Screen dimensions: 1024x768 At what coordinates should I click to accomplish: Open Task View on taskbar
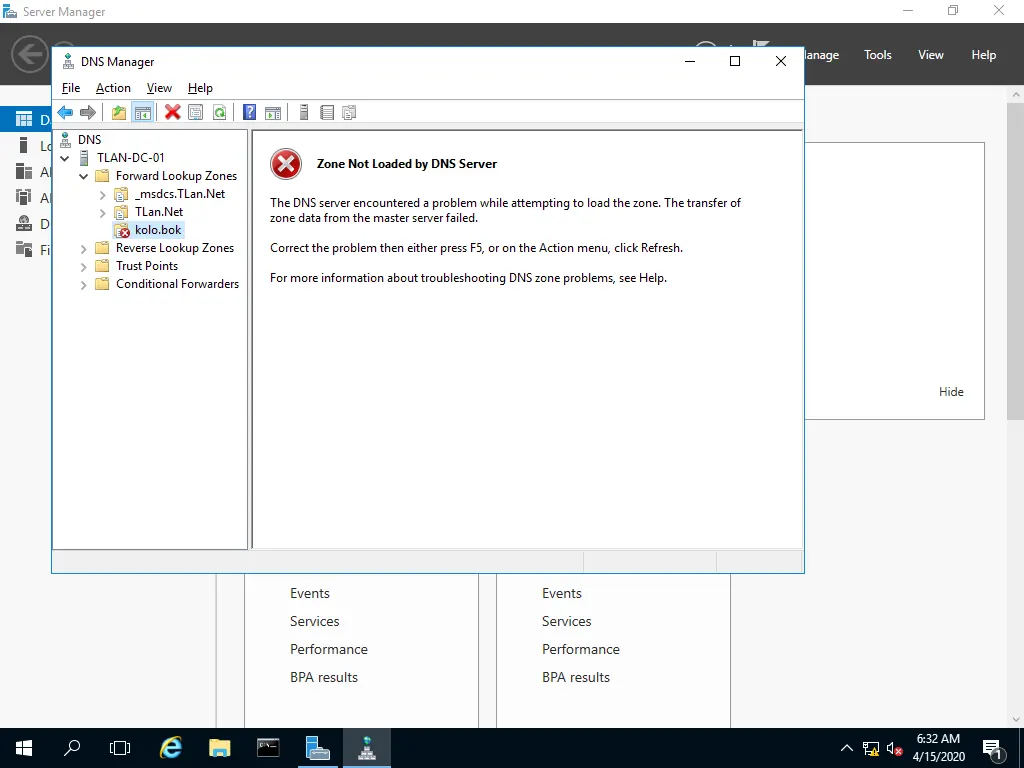[x=120, y=748]
